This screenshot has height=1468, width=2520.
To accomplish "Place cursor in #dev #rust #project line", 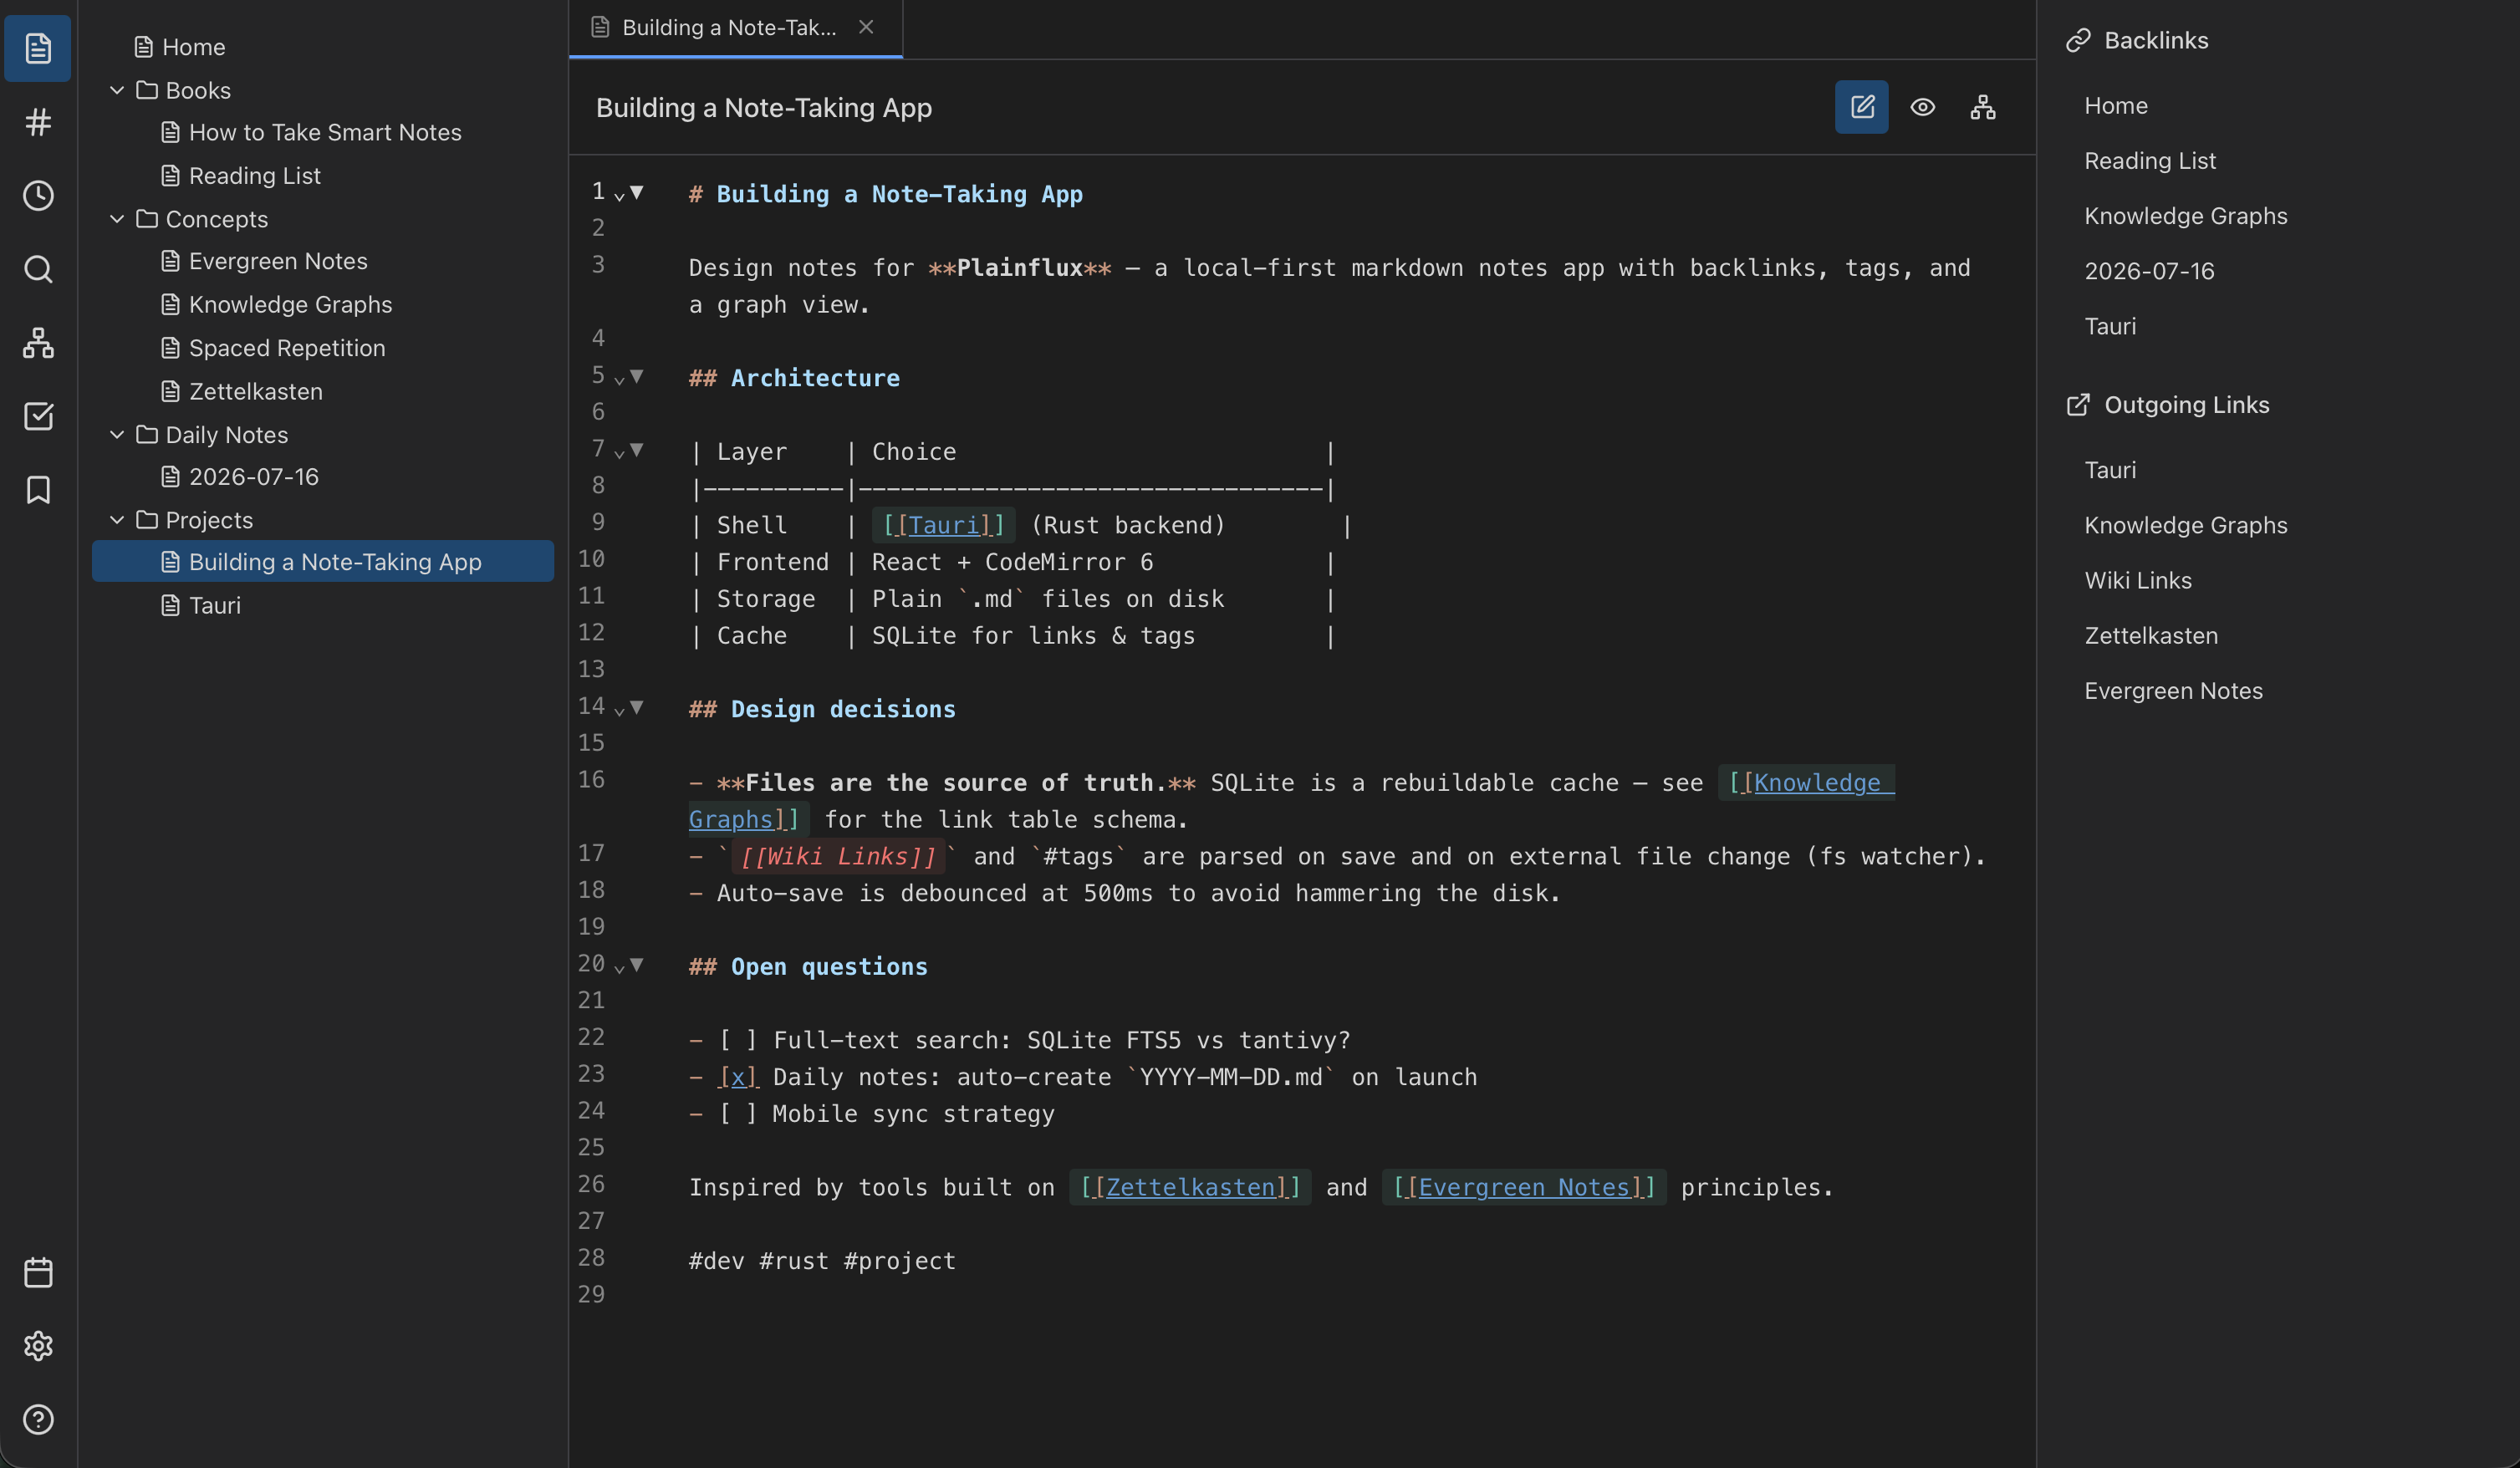I will 822,1261.
